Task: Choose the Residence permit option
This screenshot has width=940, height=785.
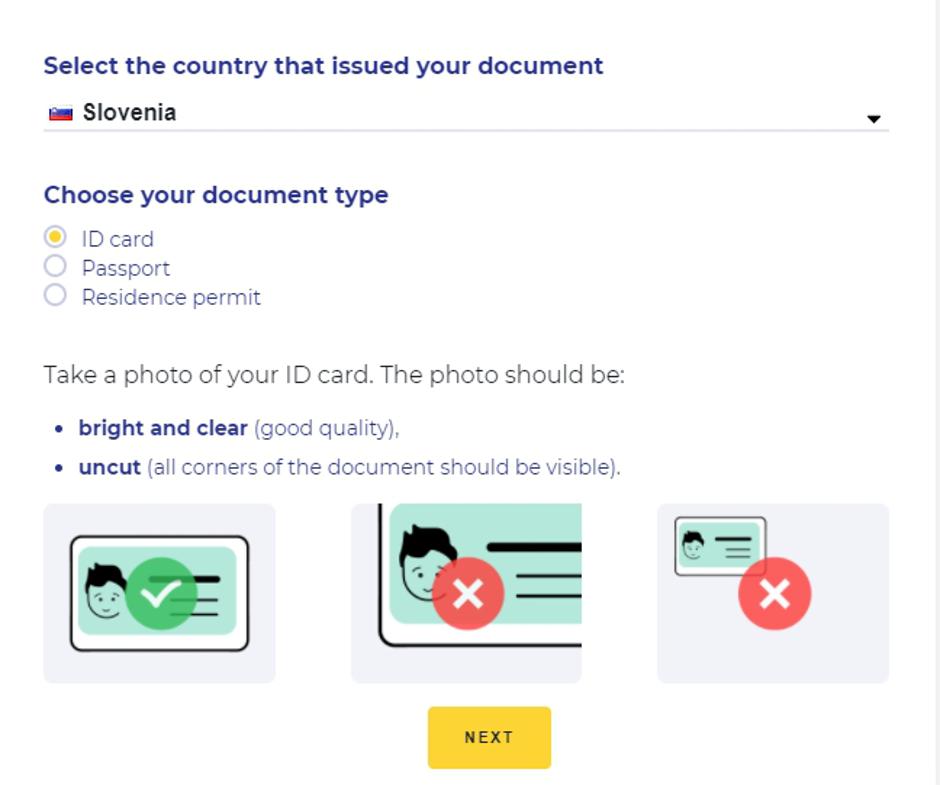Action: 55,295
